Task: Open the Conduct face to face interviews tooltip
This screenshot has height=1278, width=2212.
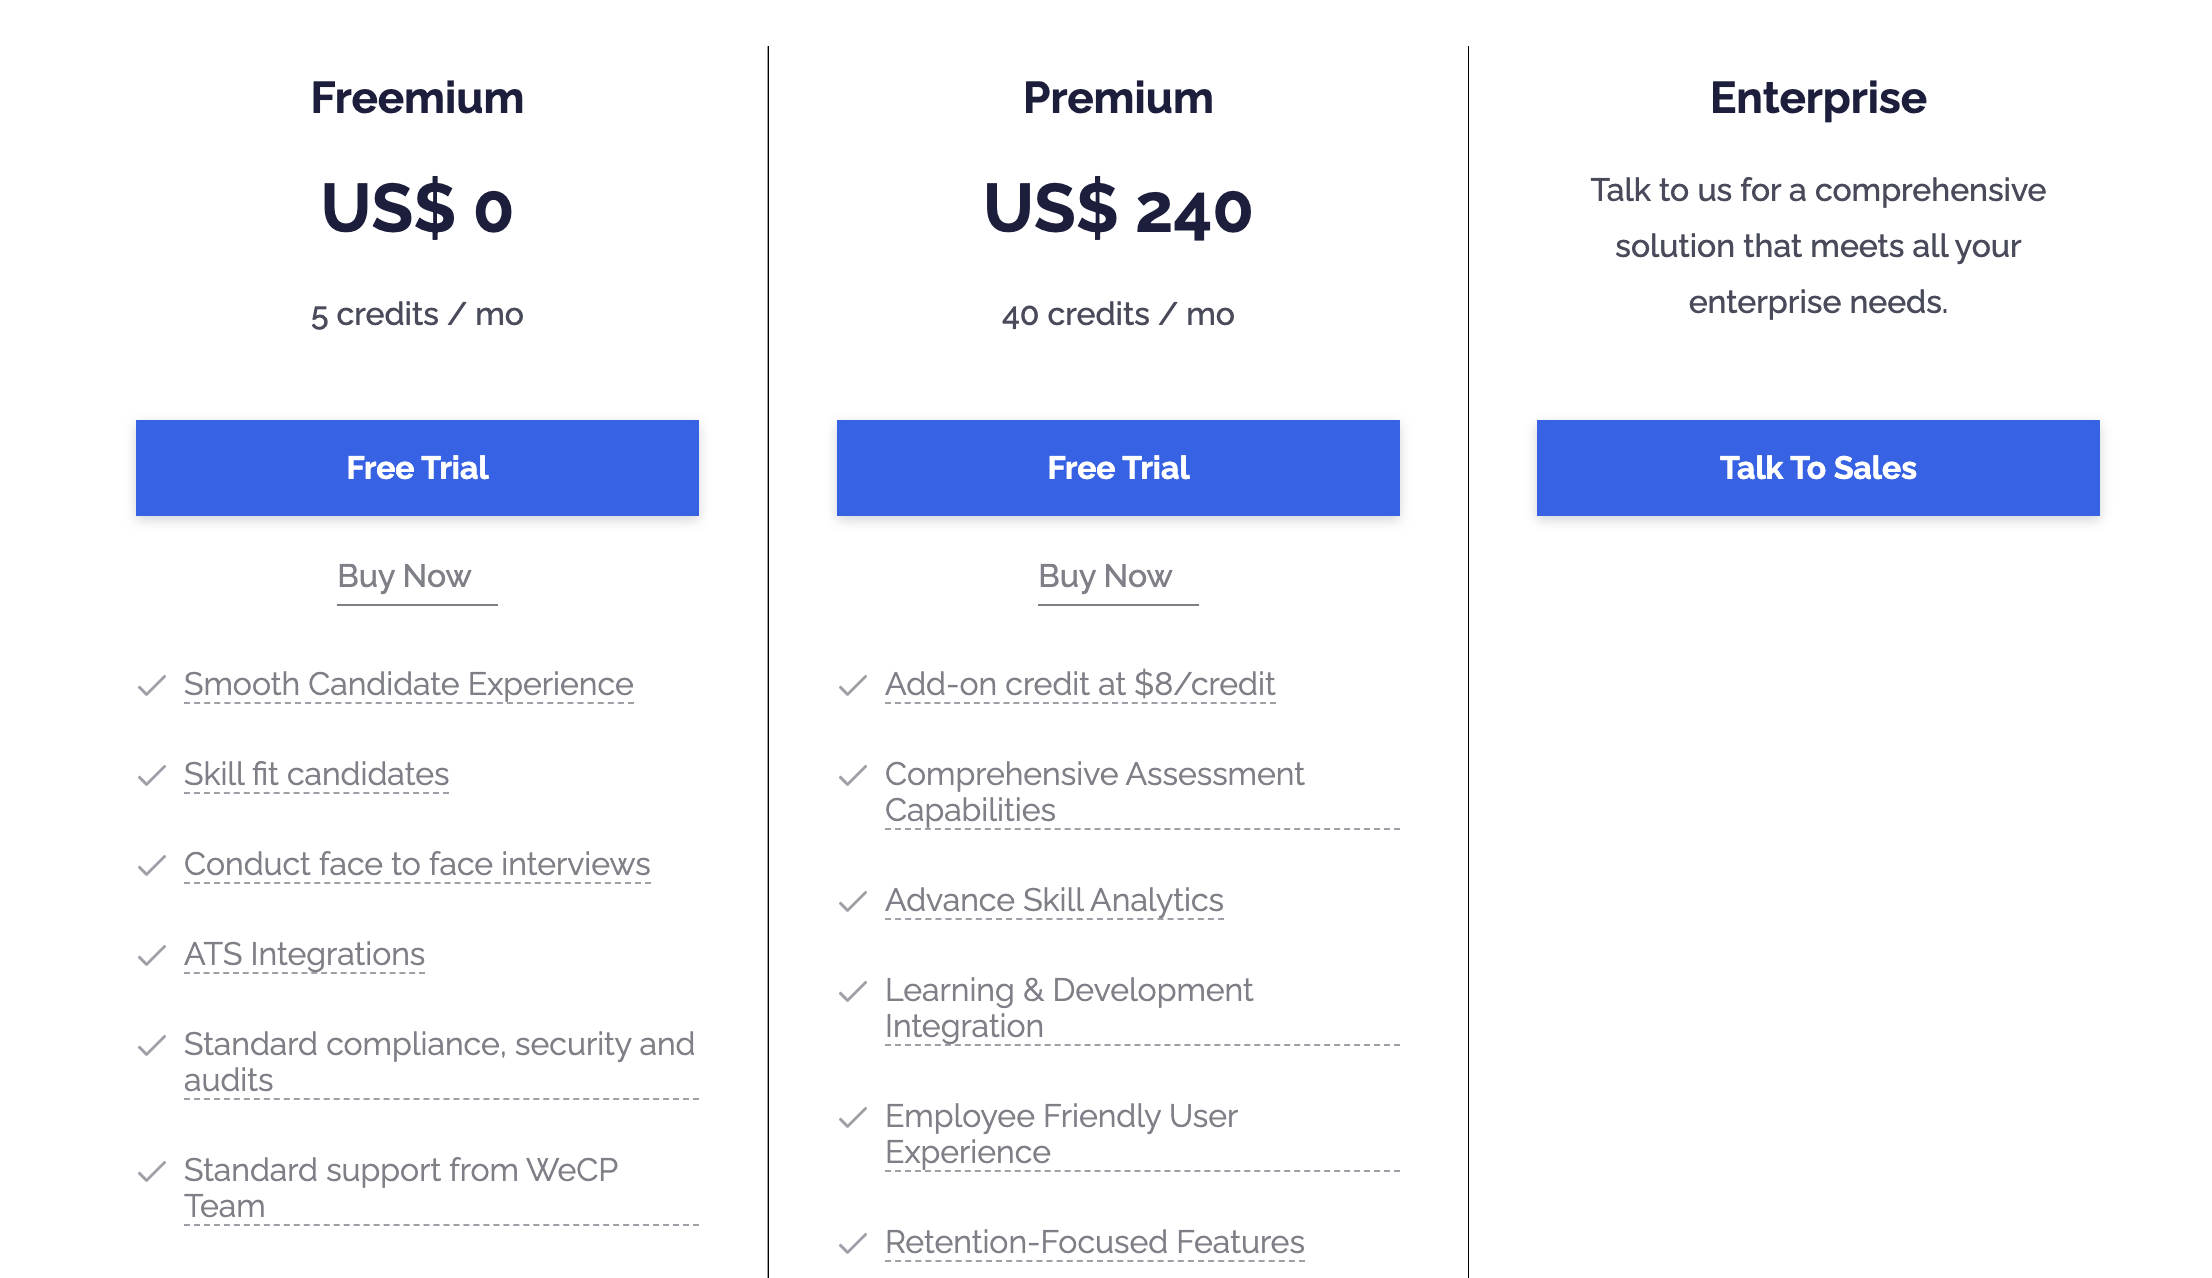Action: point(416,864)
